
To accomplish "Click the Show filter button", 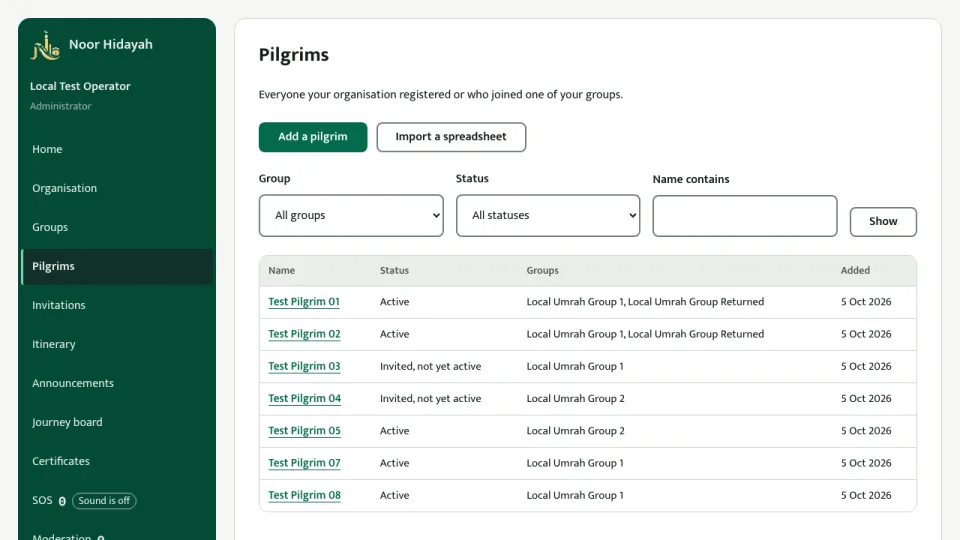I will pos(883,222).
